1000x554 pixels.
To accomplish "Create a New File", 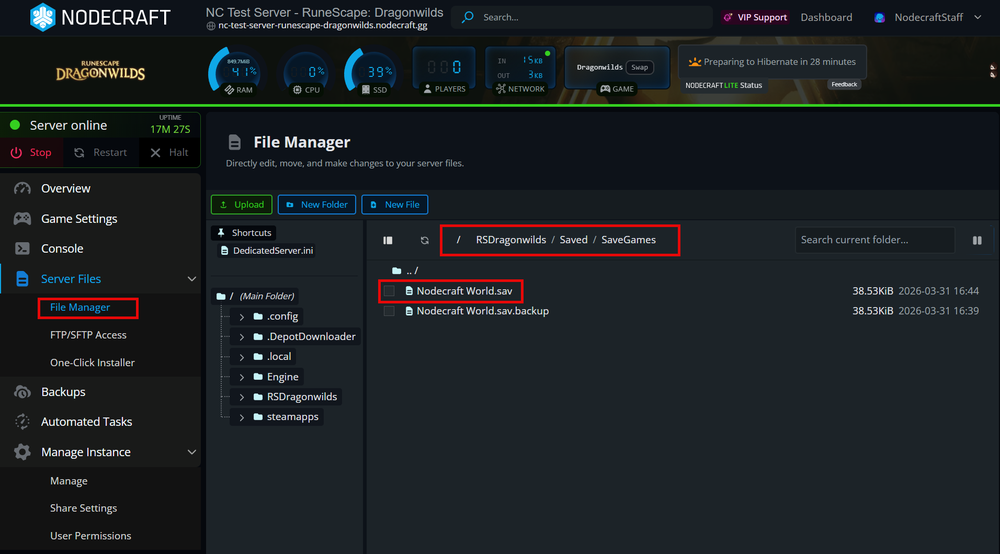I will (395, 205).
